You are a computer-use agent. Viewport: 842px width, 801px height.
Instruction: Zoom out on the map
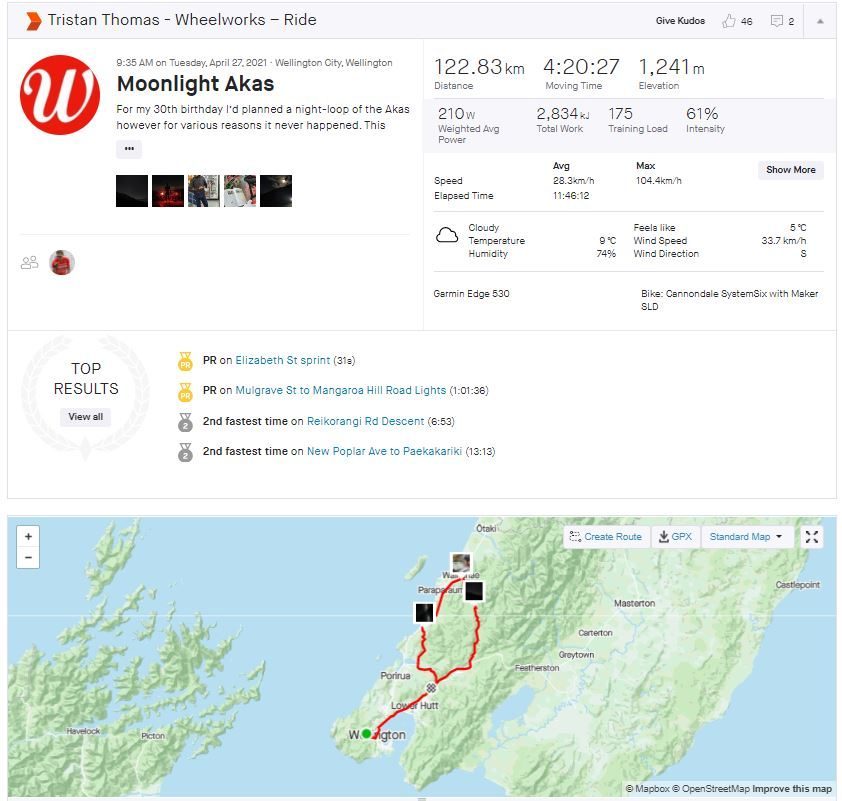[x=28, y=557]
